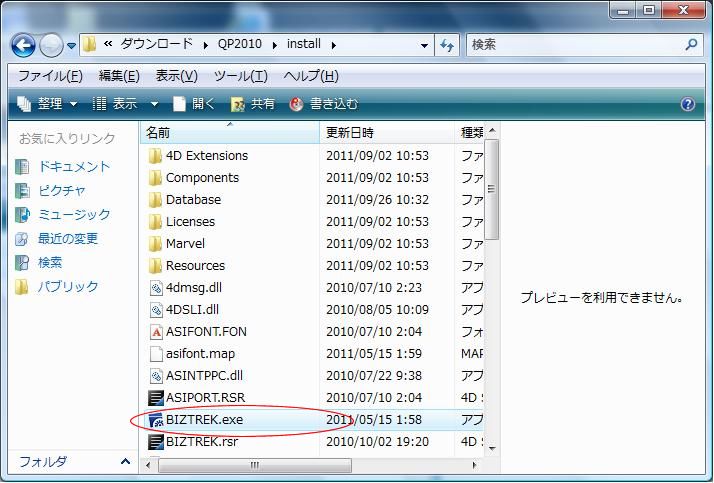Click the 書き込む burn toolbar button
The width and height of the screenshot is (714, 483).
coord(324,104)
